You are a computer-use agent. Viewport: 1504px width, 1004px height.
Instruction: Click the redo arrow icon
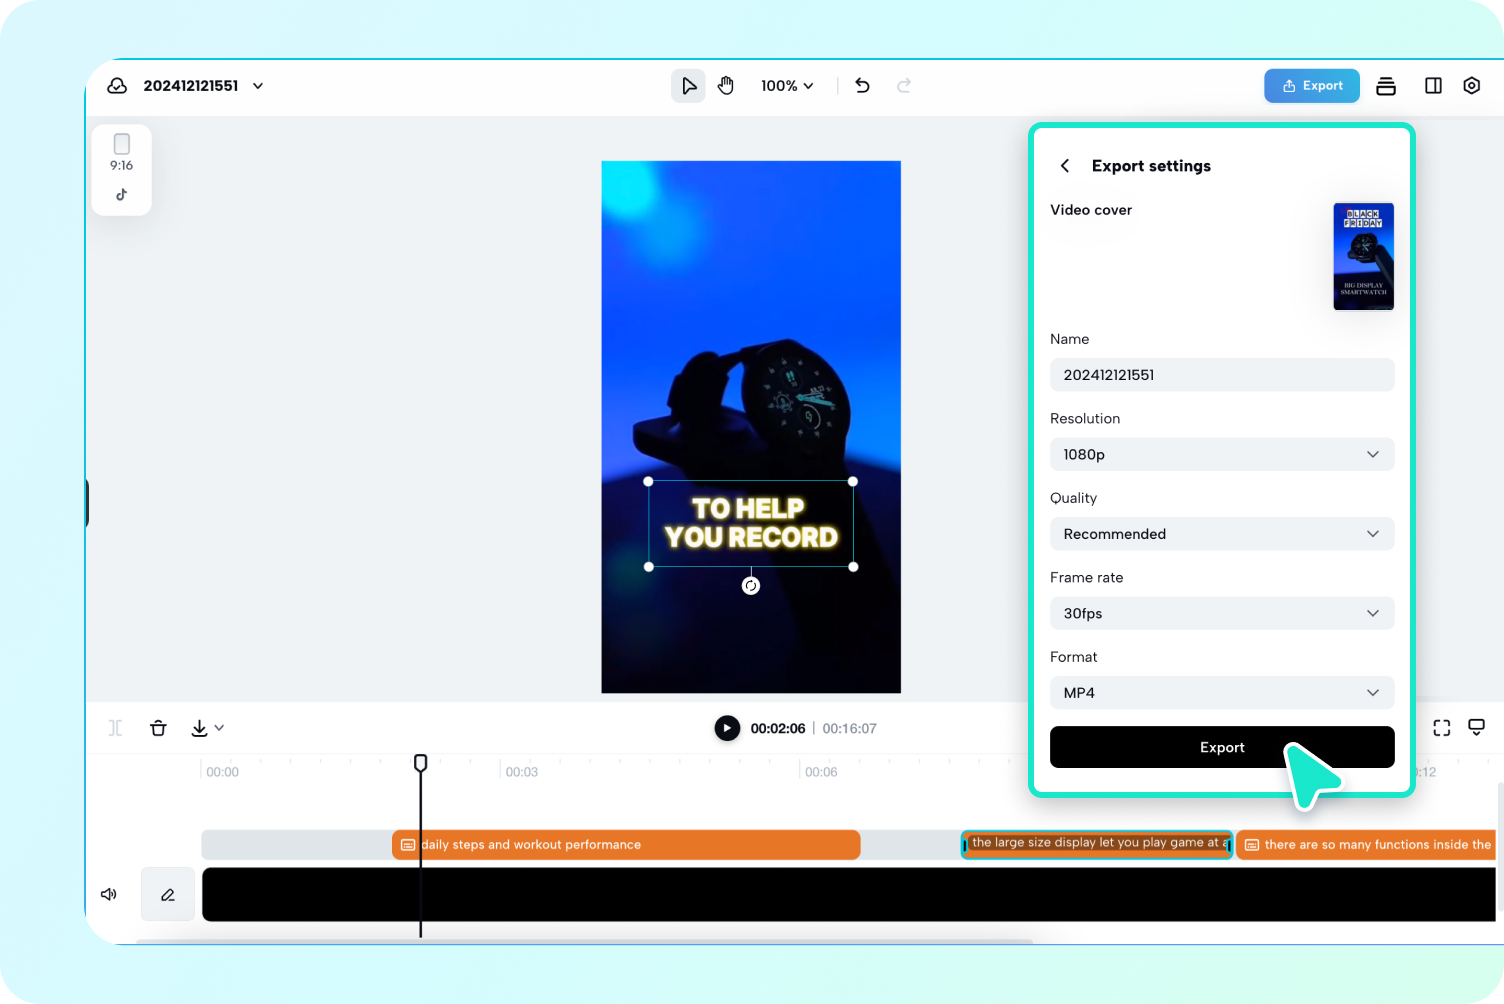(903, 85)
